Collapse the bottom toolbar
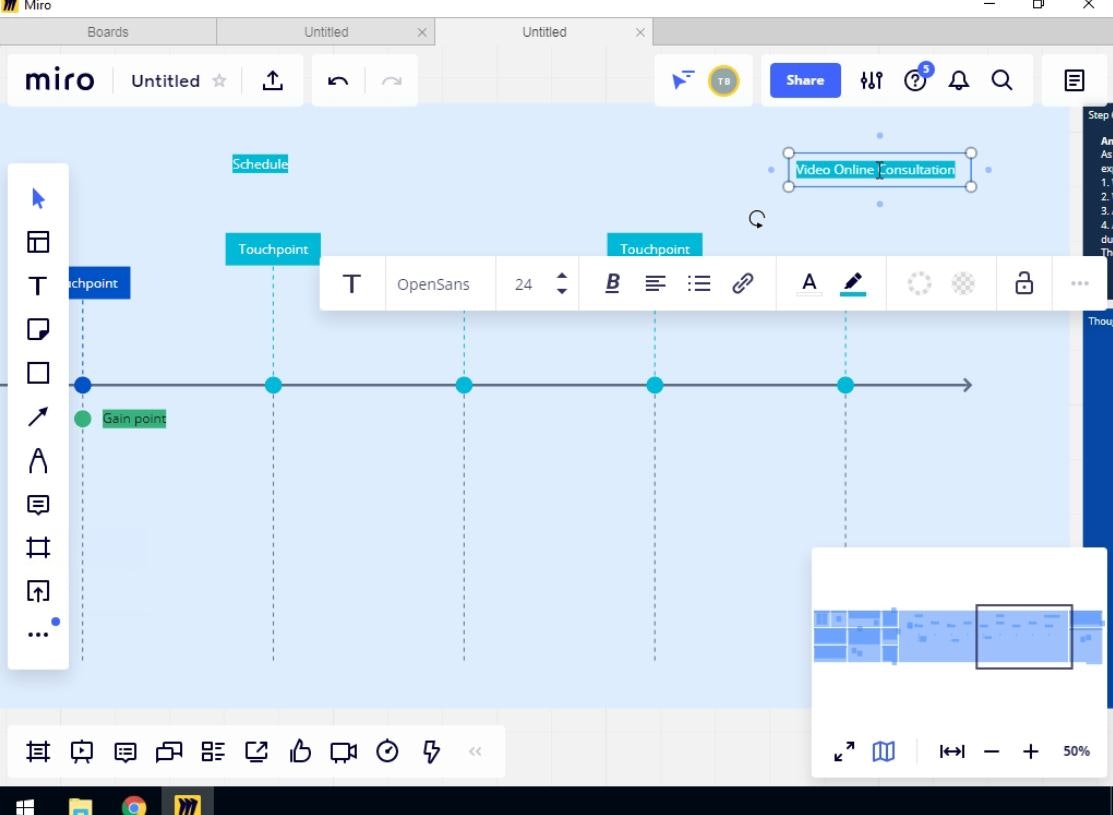Screen dimensions: 1113x815 click(475, 751)
